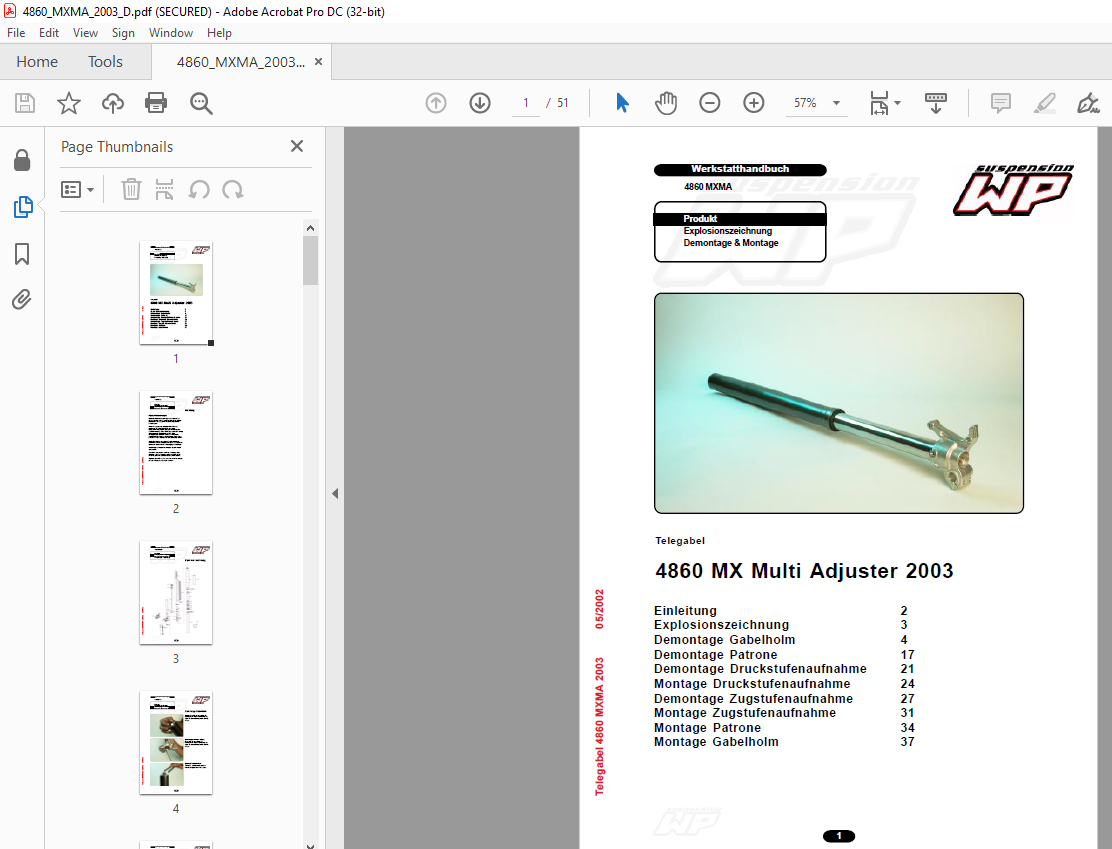Click the fork product photo
The height and width of the screenshot is (849, 1112).
(839, 403)
